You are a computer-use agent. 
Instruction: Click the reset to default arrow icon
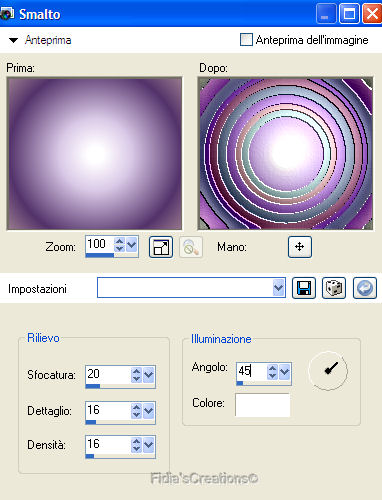[x=365, y=288]
